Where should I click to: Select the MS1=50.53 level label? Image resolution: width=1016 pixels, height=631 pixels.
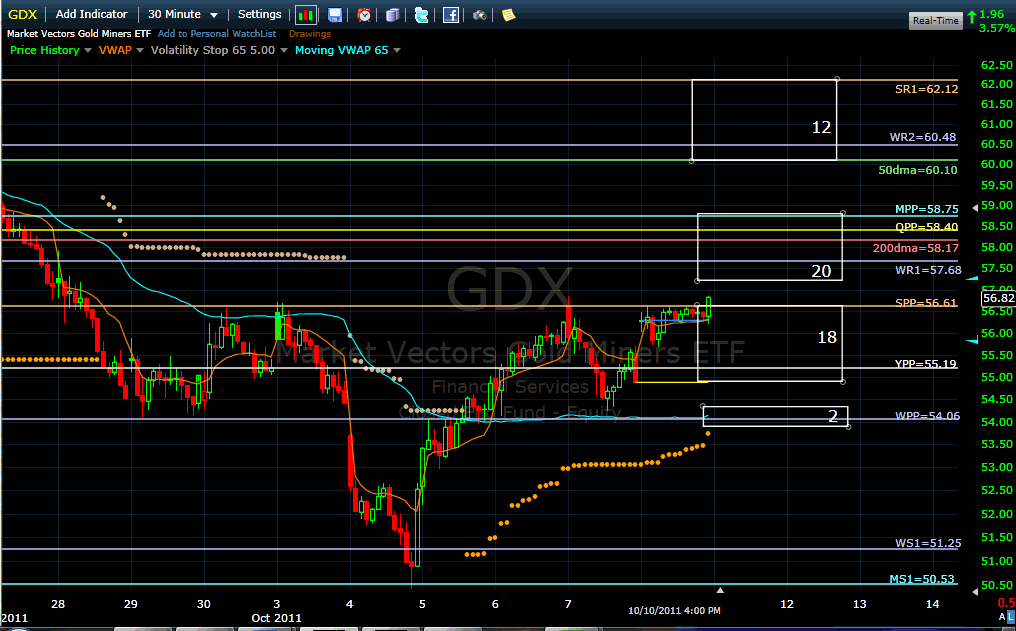(922, 579)
